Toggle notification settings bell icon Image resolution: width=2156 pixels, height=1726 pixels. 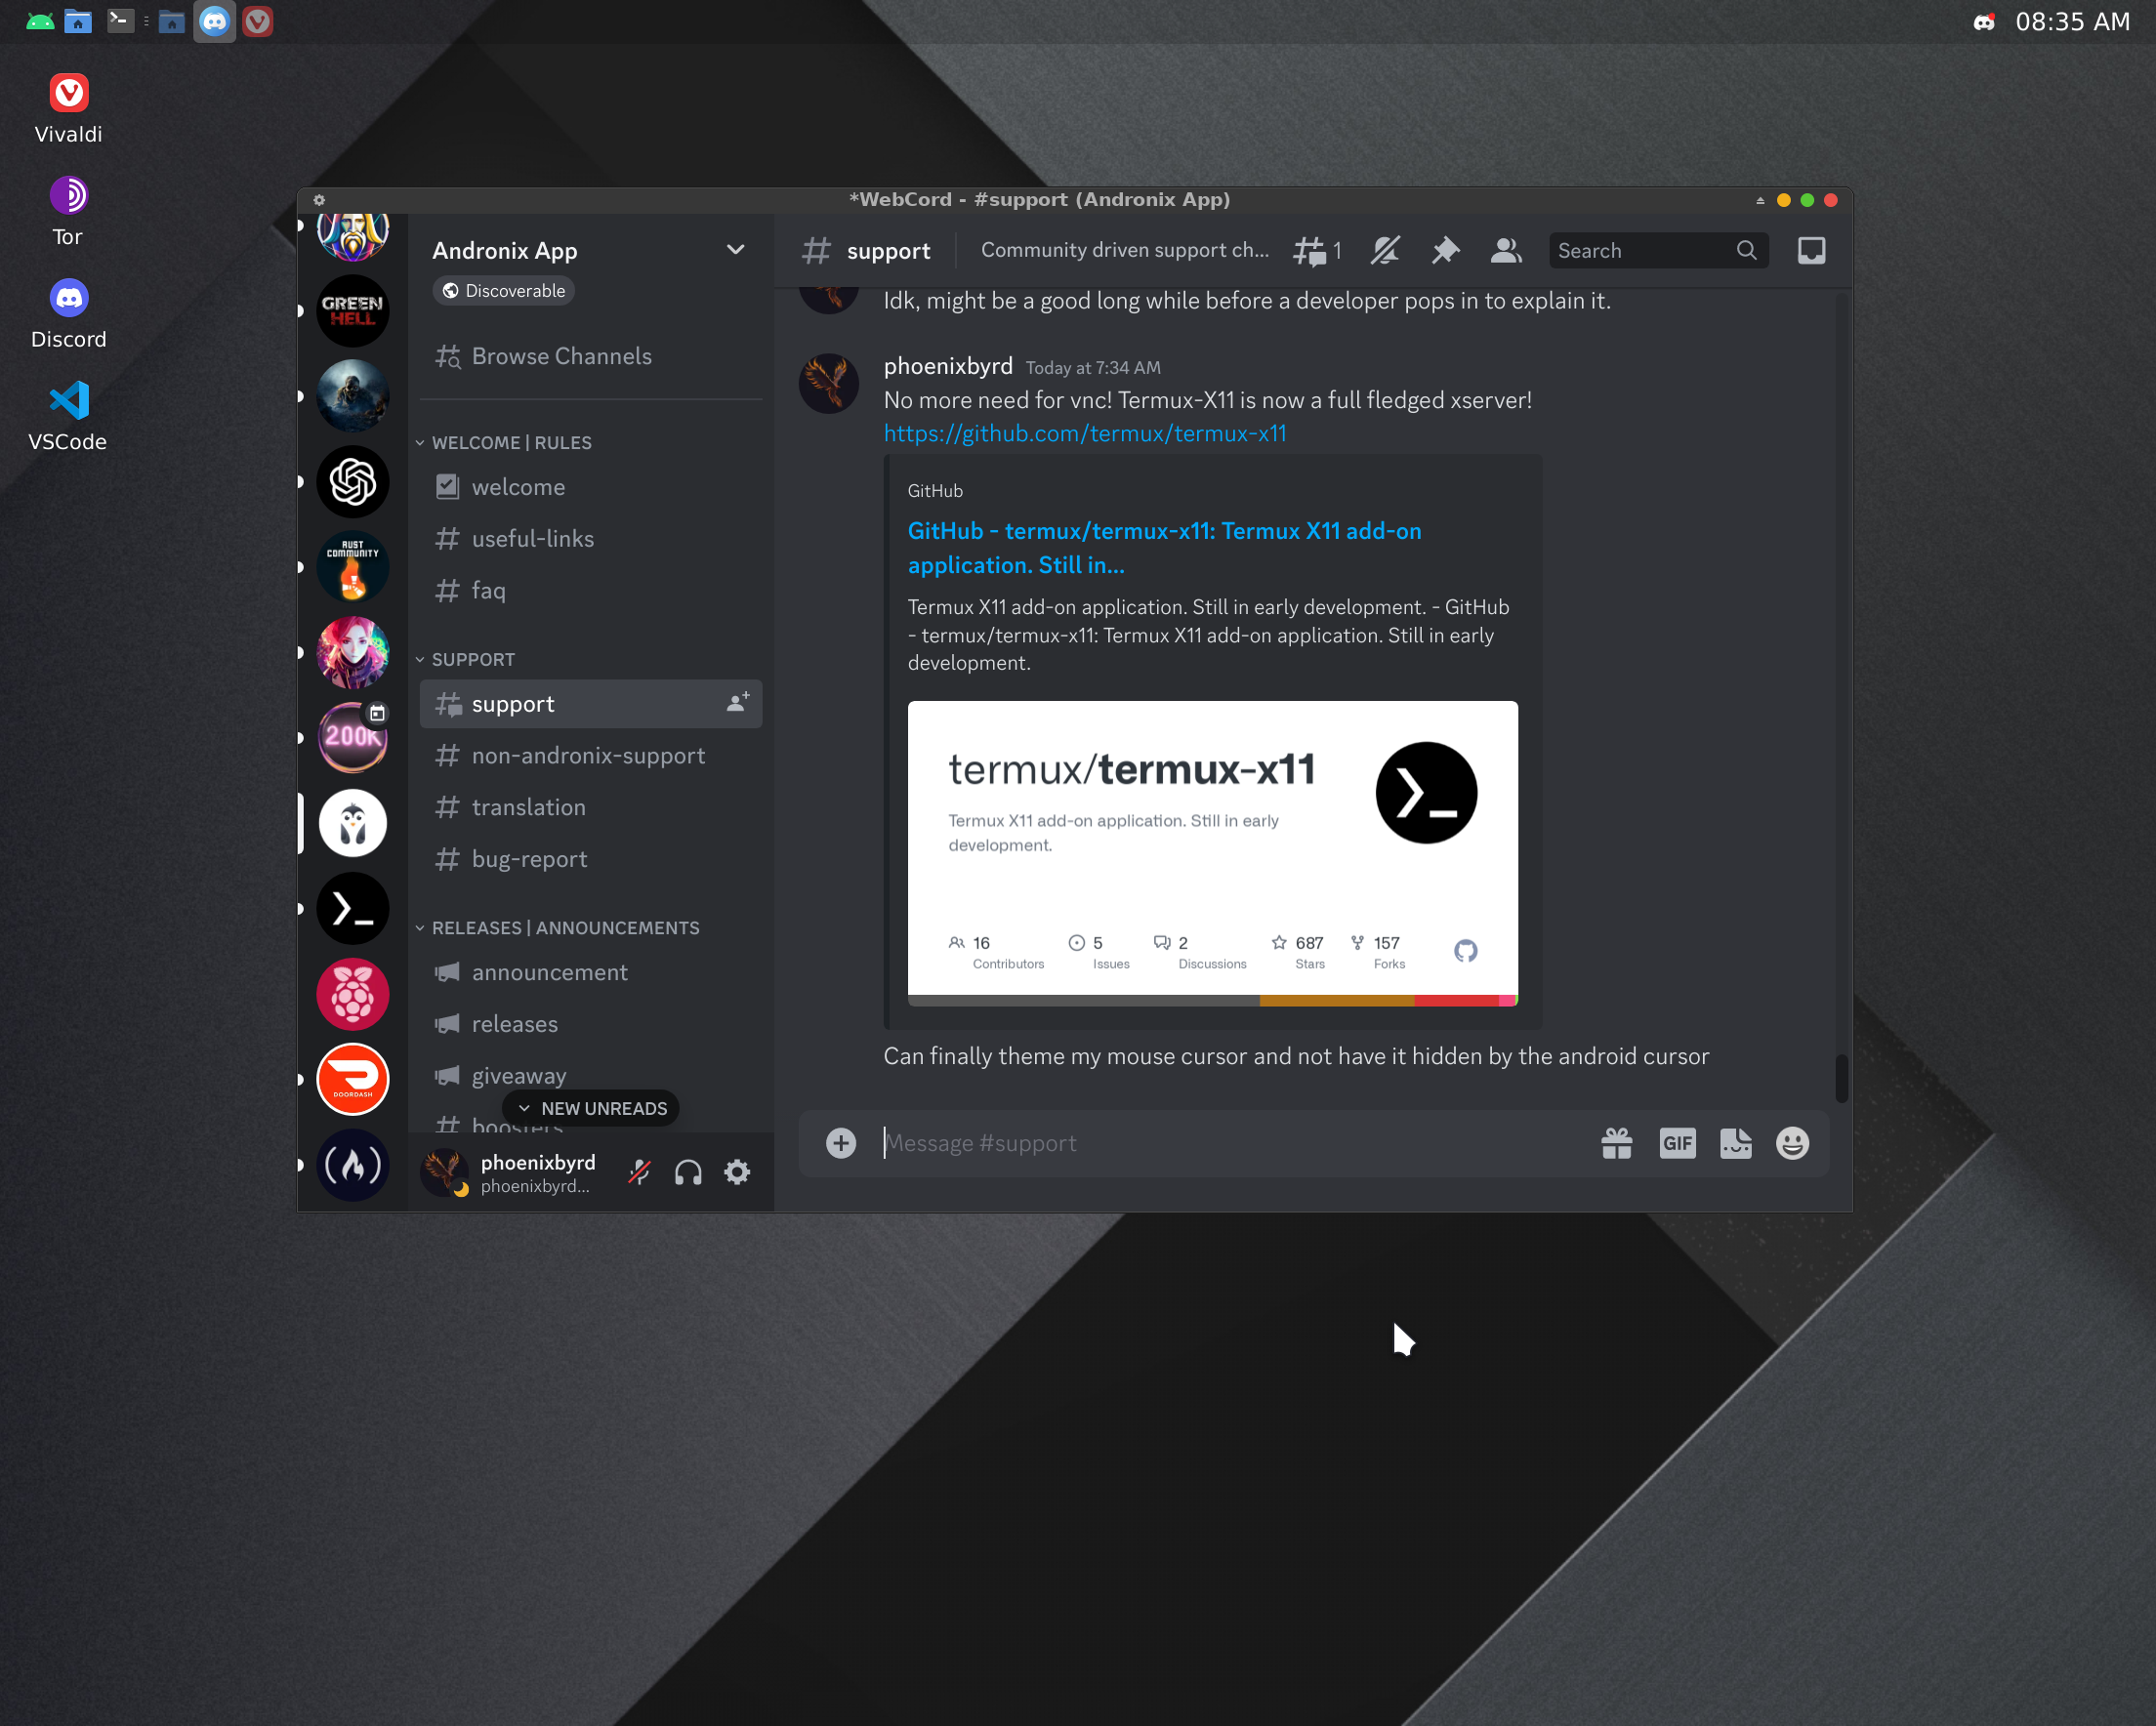pyautogui.click(x=1385, y=250)
